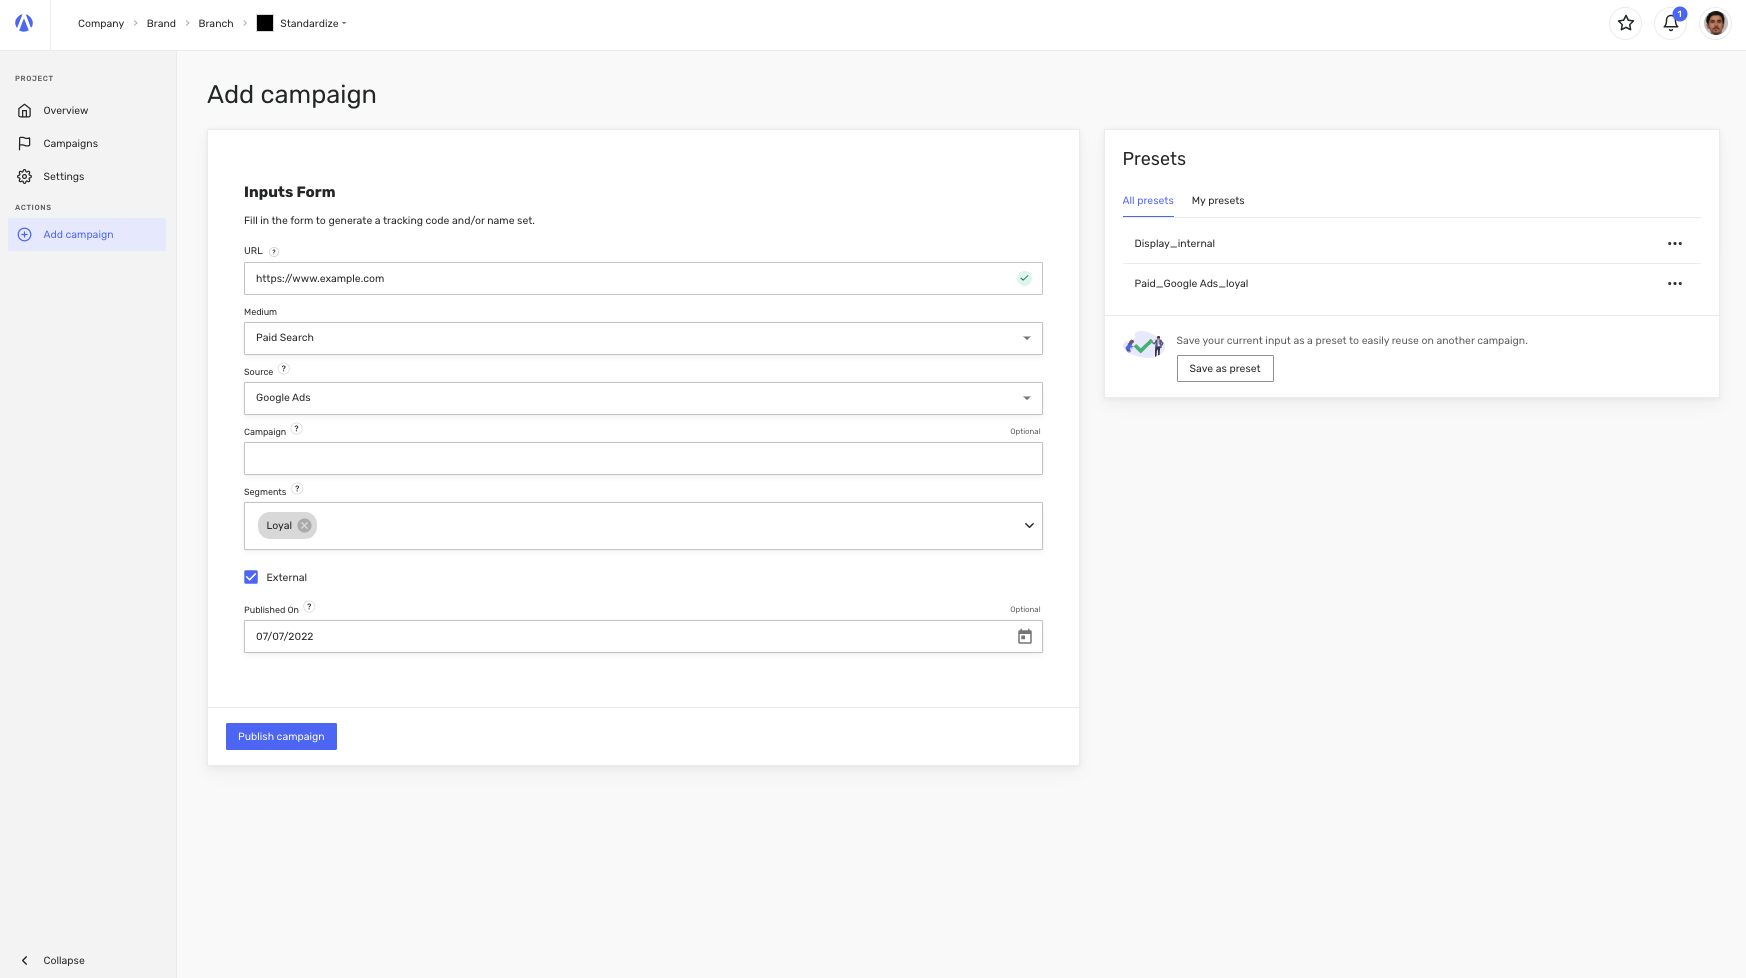Switch to the My presets tab
Image resolution: width=1746 pixels, height=978 pixels.
[1217, 200]
